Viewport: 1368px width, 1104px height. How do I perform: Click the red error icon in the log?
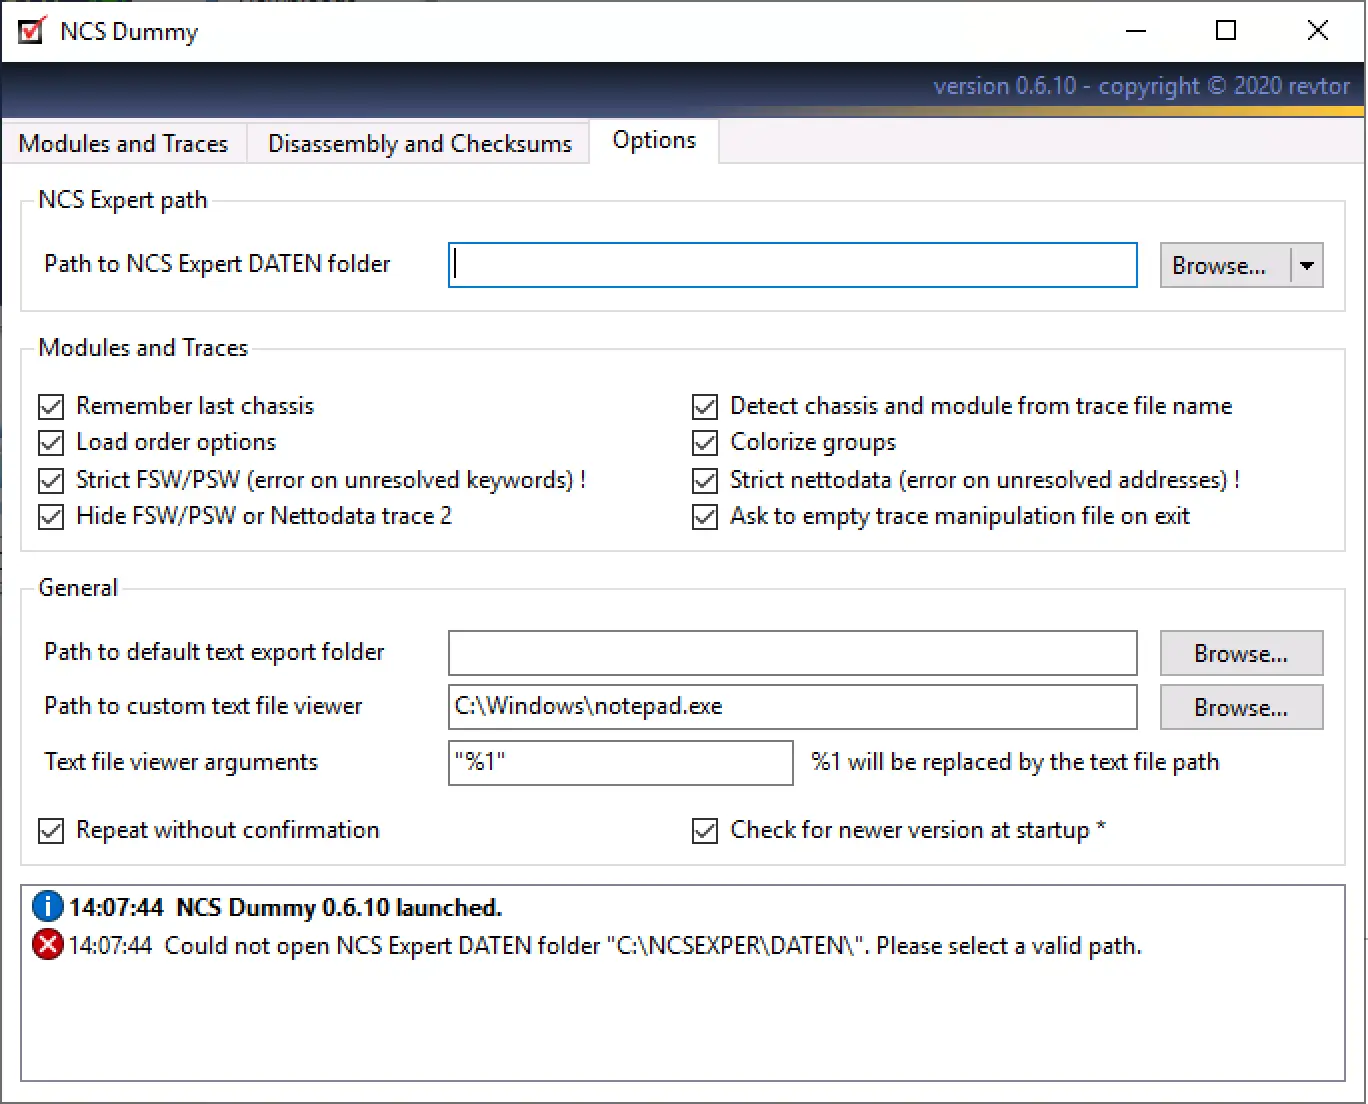point(47,944)
